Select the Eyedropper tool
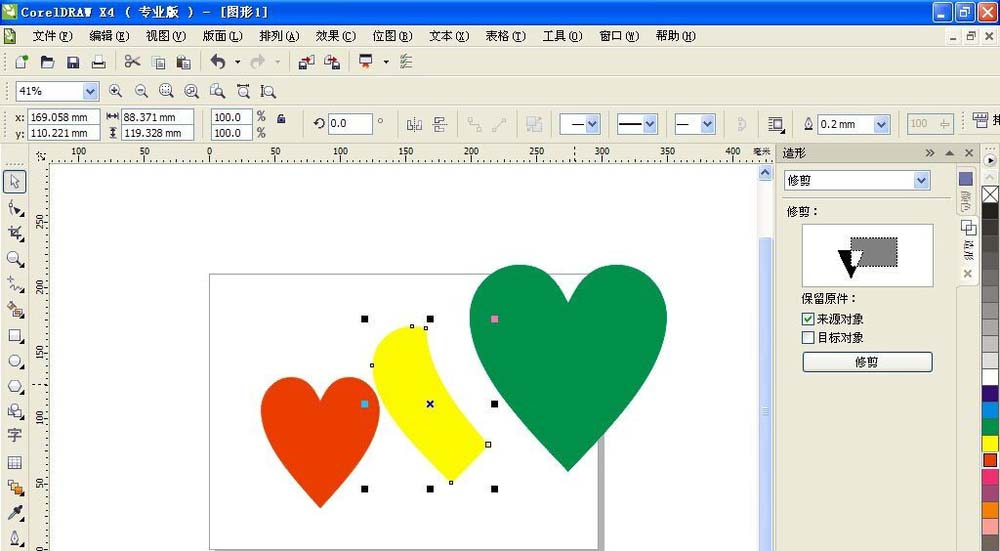Image resolution: width=1000 pixels, height=551 pixels. pyautogui.click(x=15, y=512)
